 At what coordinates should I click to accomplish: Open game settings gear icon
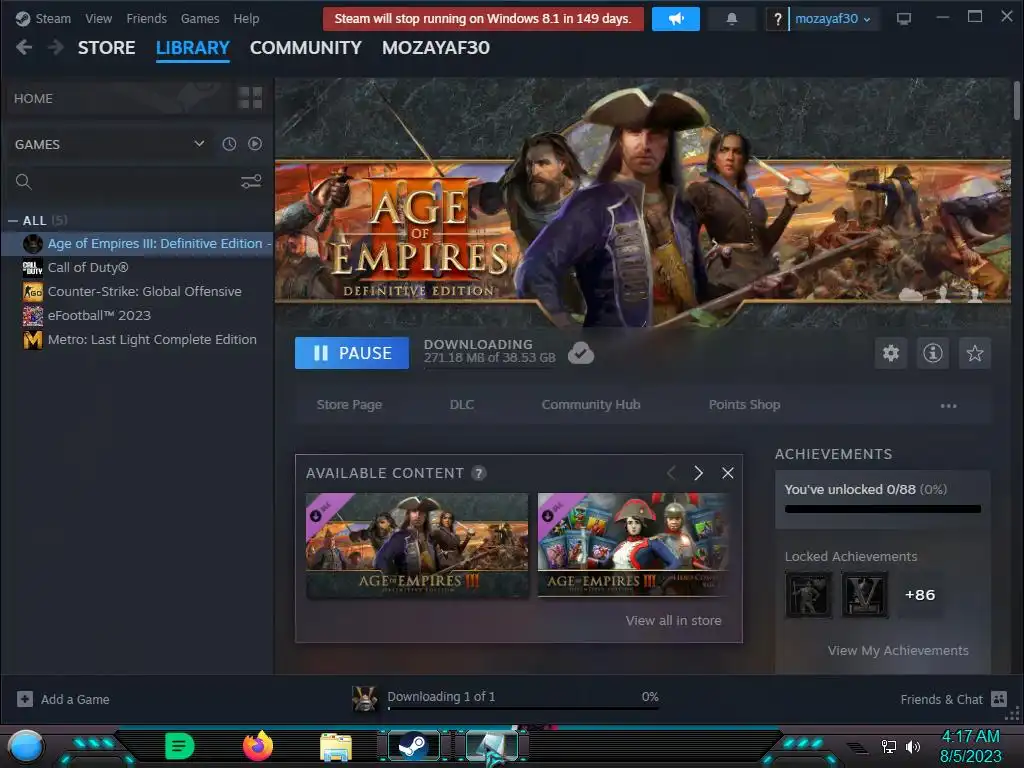(x=891, y=353)
